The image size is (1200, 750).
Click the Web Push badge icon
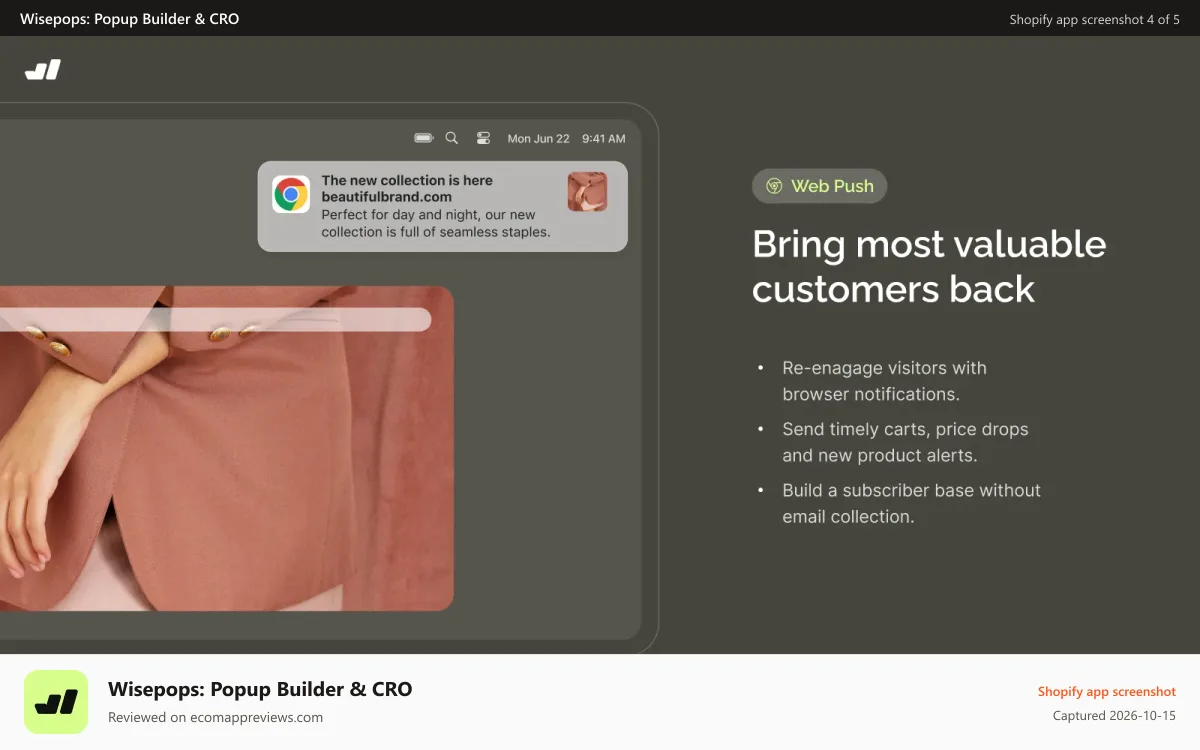(x=774, y=186)
